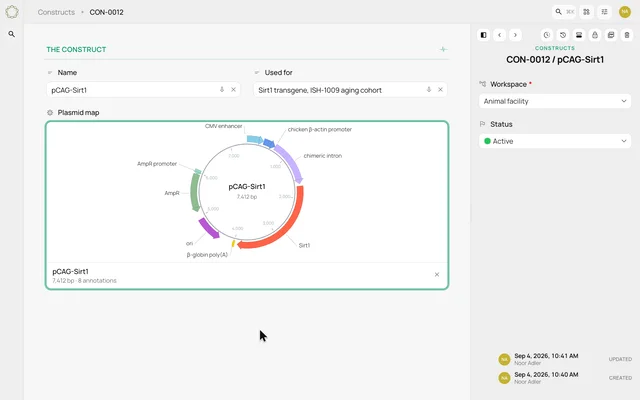Open the search icon in the left sidebar
Screen dimensions: 640x400
12,34
